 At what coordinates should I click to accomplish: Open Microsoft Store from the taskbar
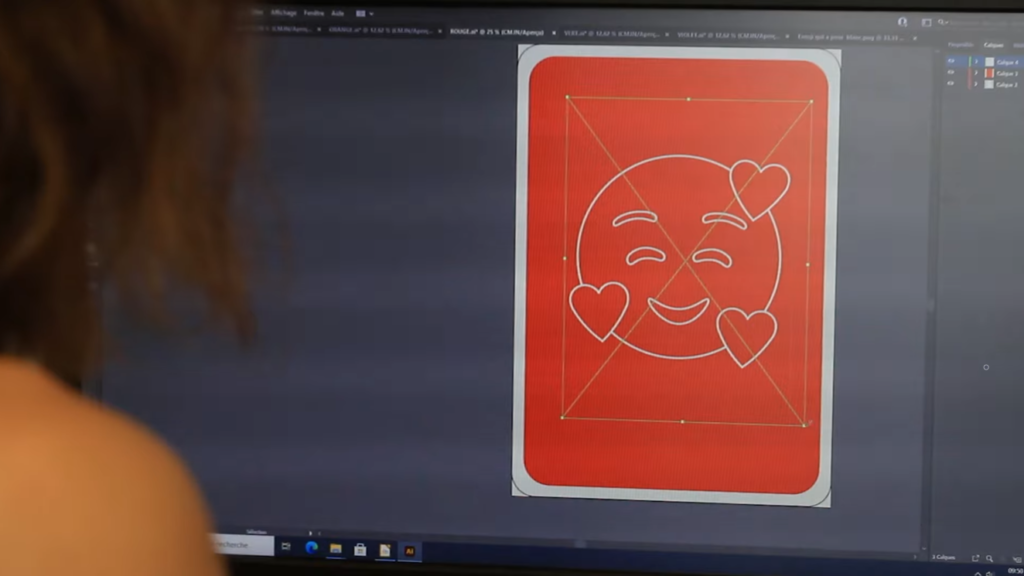click(x=360, y=550)
